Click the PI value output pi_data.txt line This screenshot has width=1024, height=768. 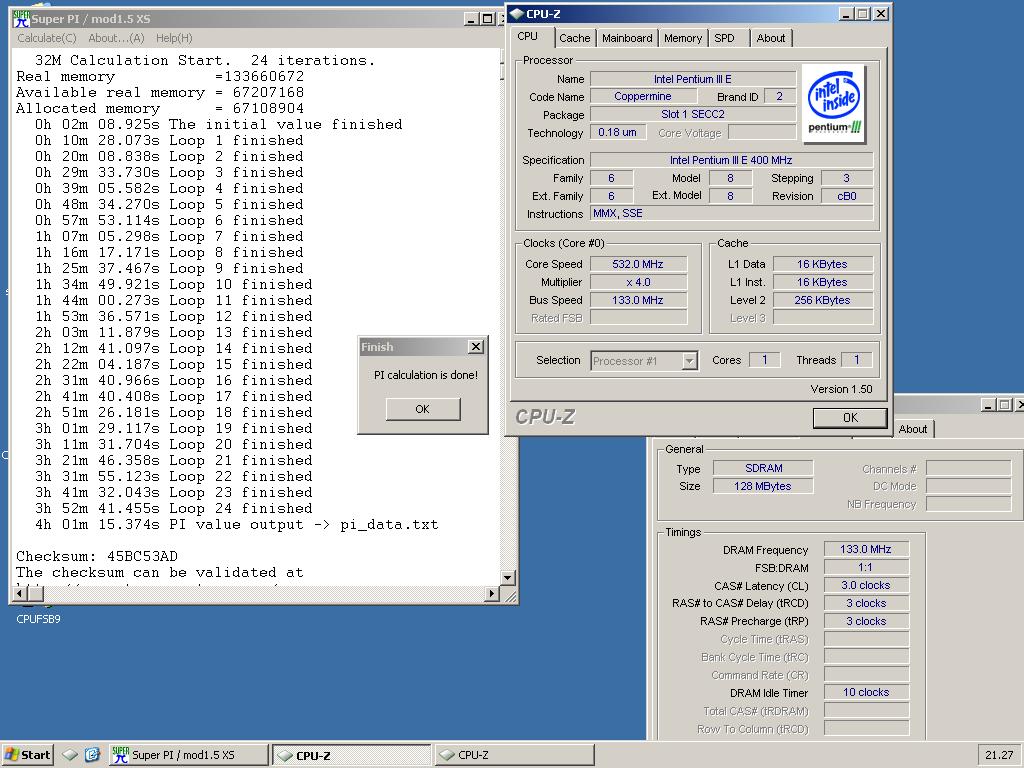(236, 524)
